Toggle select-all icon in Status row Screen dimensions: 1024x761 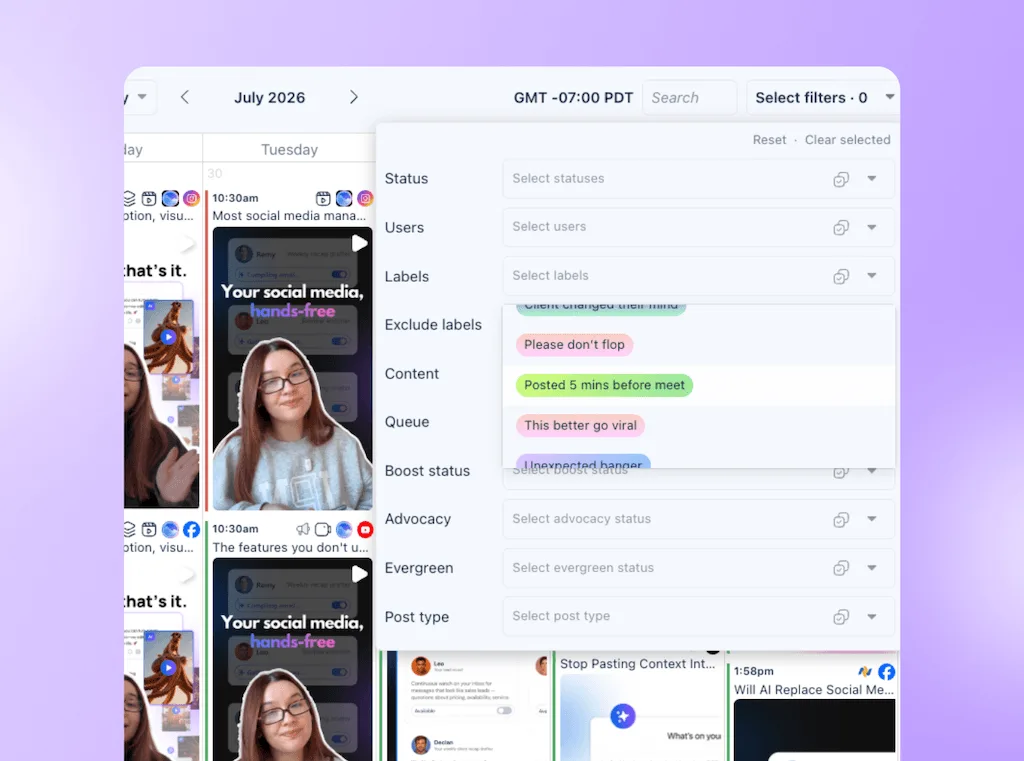[x=841, y=179]
